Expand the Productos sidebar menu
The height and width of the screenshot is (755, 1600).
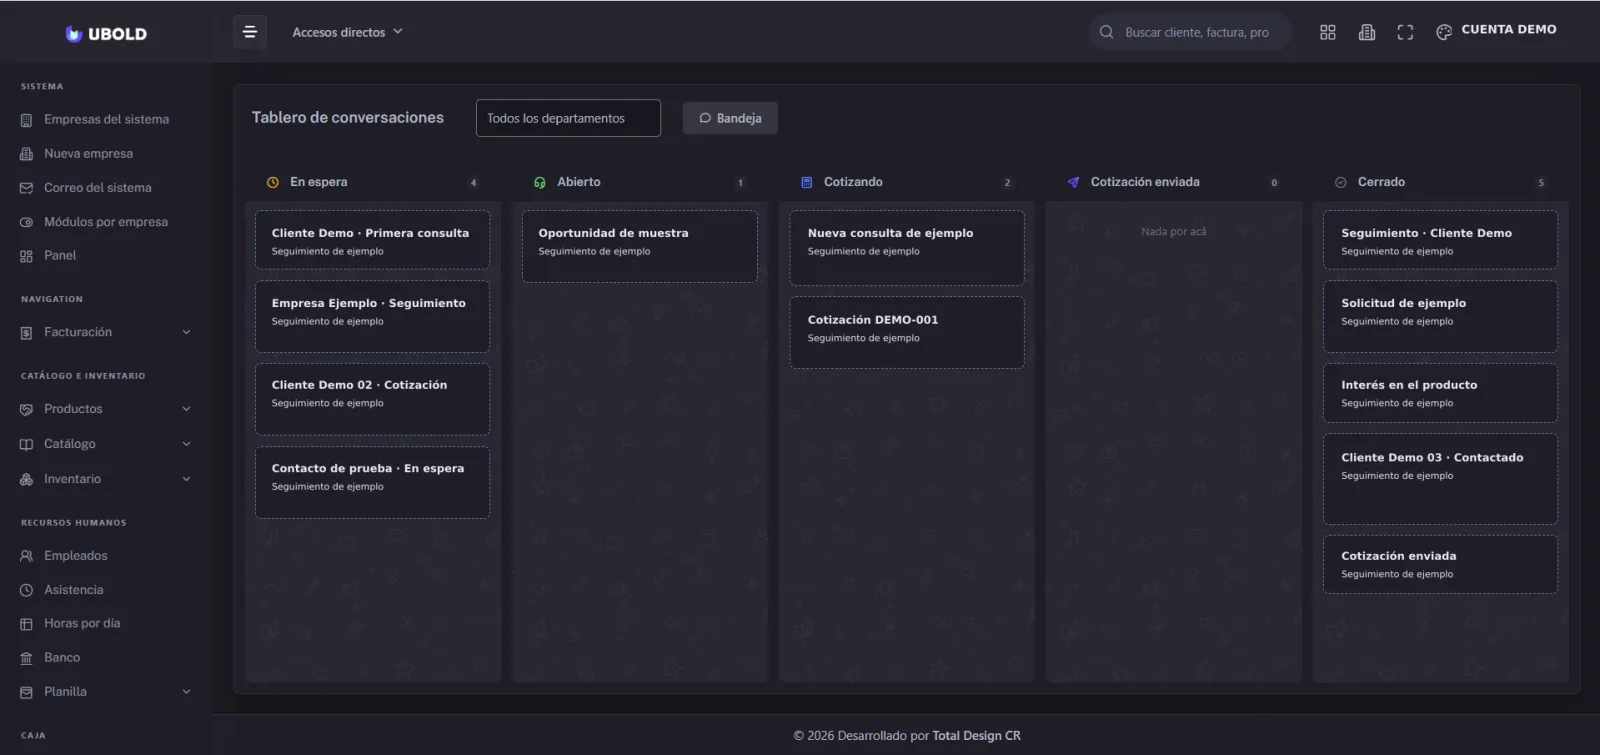105,409
